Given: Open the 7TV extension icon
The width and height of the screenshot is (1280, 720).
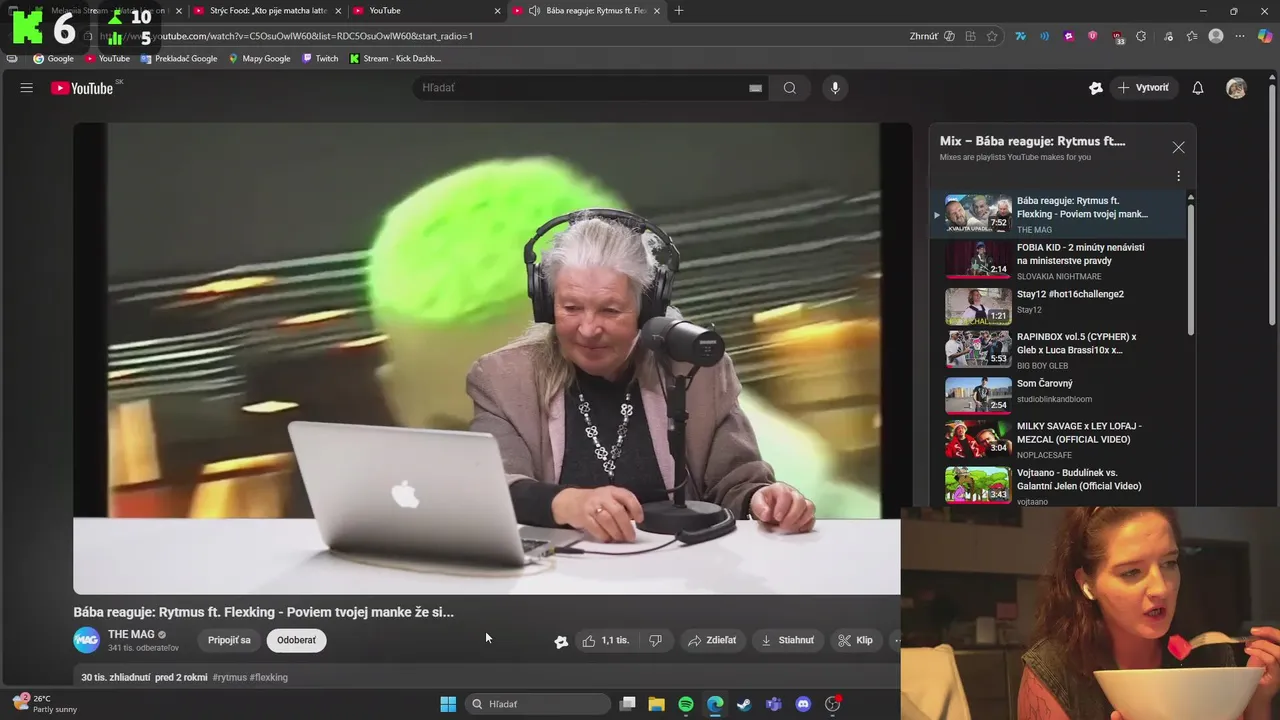Looking at the screenshot, I should coord(1021,36).
